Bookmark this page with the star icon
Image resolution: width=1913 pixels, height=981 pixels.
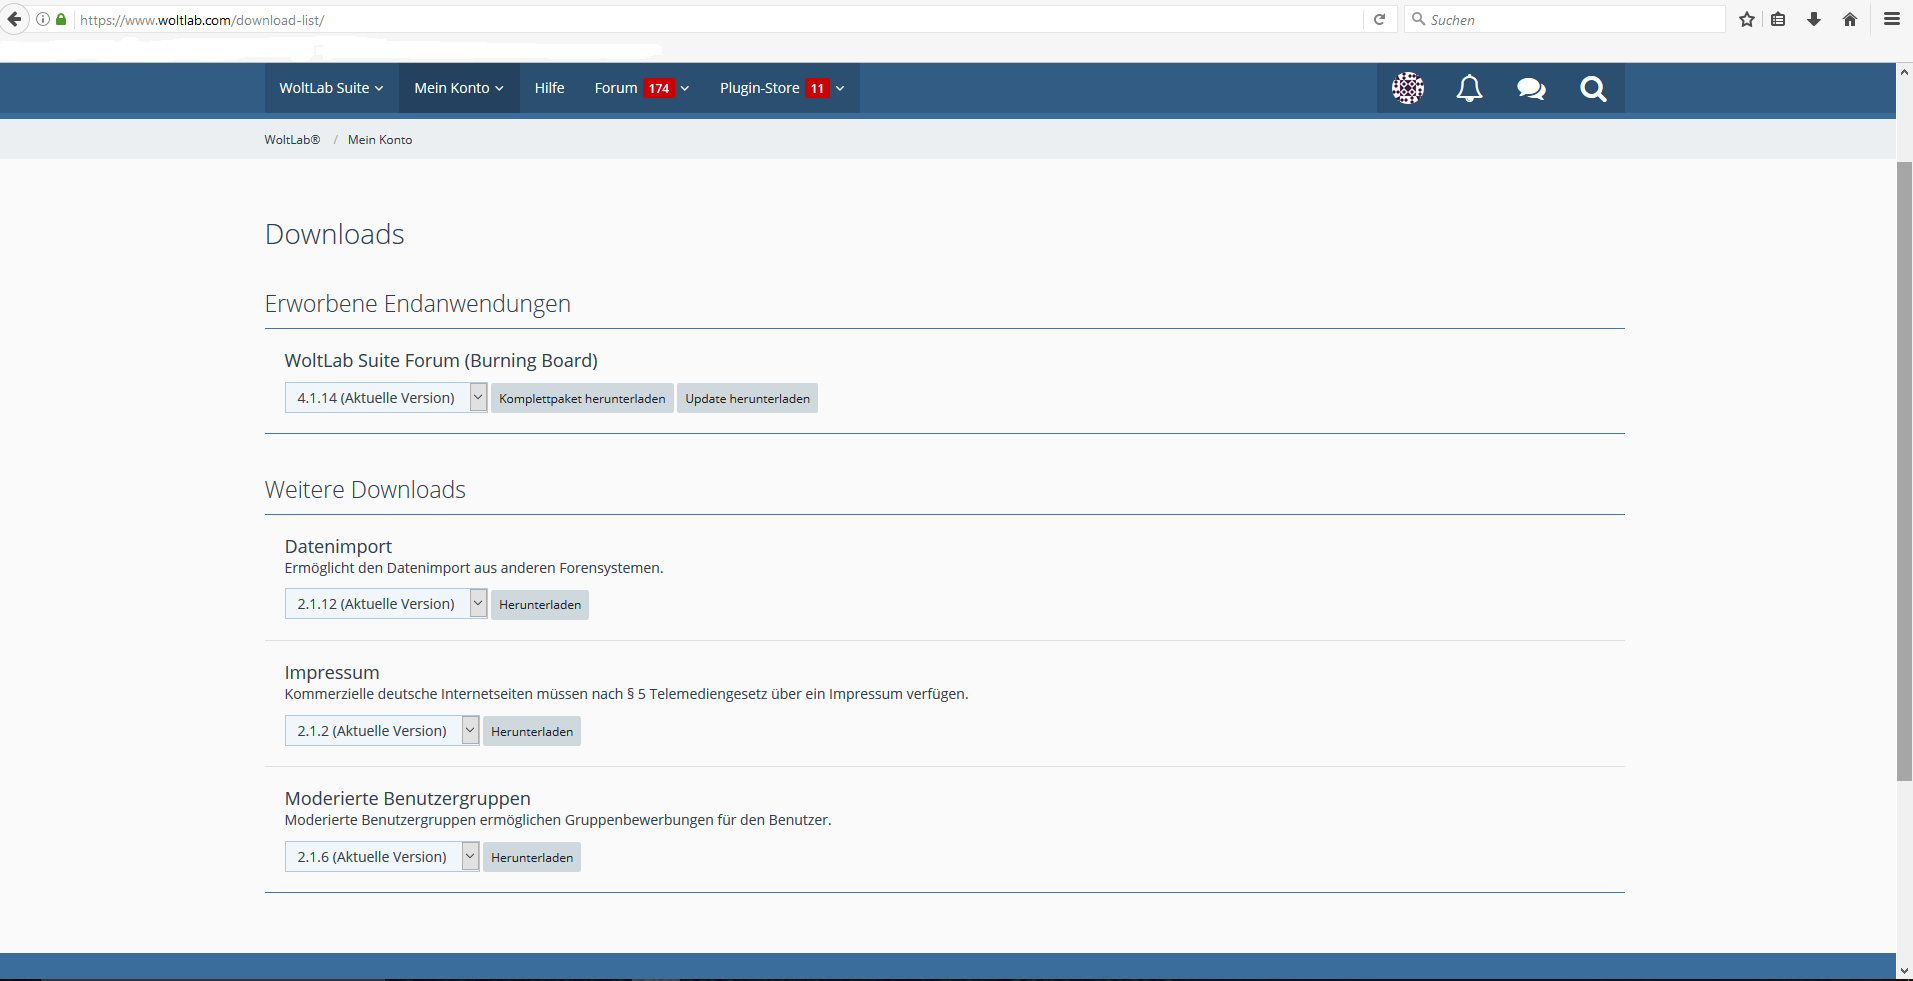pos(1747,19)
